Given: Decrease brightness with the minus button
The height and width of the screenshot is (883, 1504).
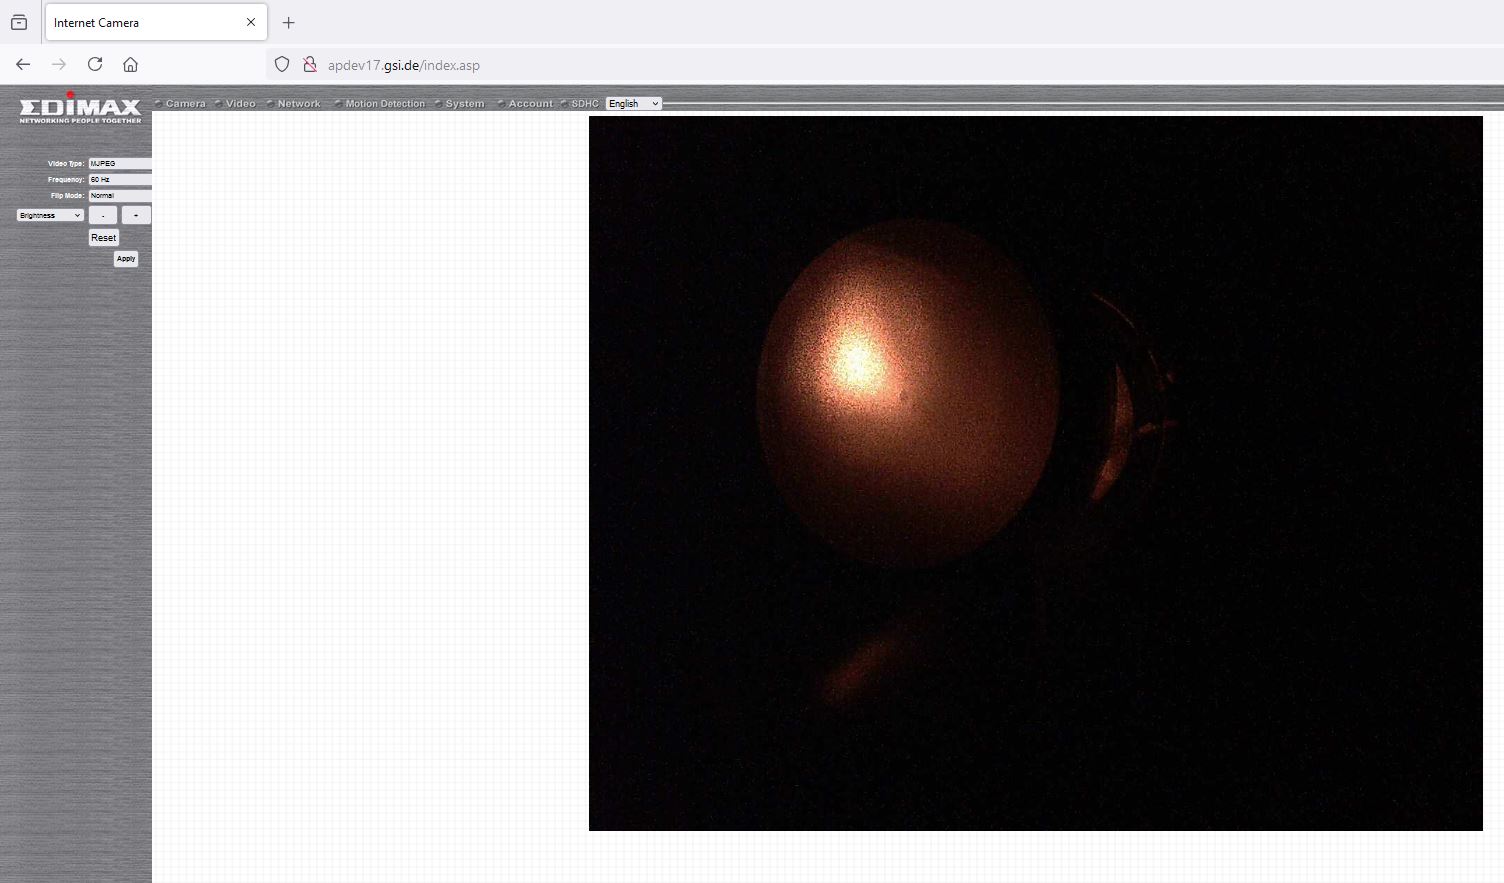Looking at the screenshot, I should point(103,215).
